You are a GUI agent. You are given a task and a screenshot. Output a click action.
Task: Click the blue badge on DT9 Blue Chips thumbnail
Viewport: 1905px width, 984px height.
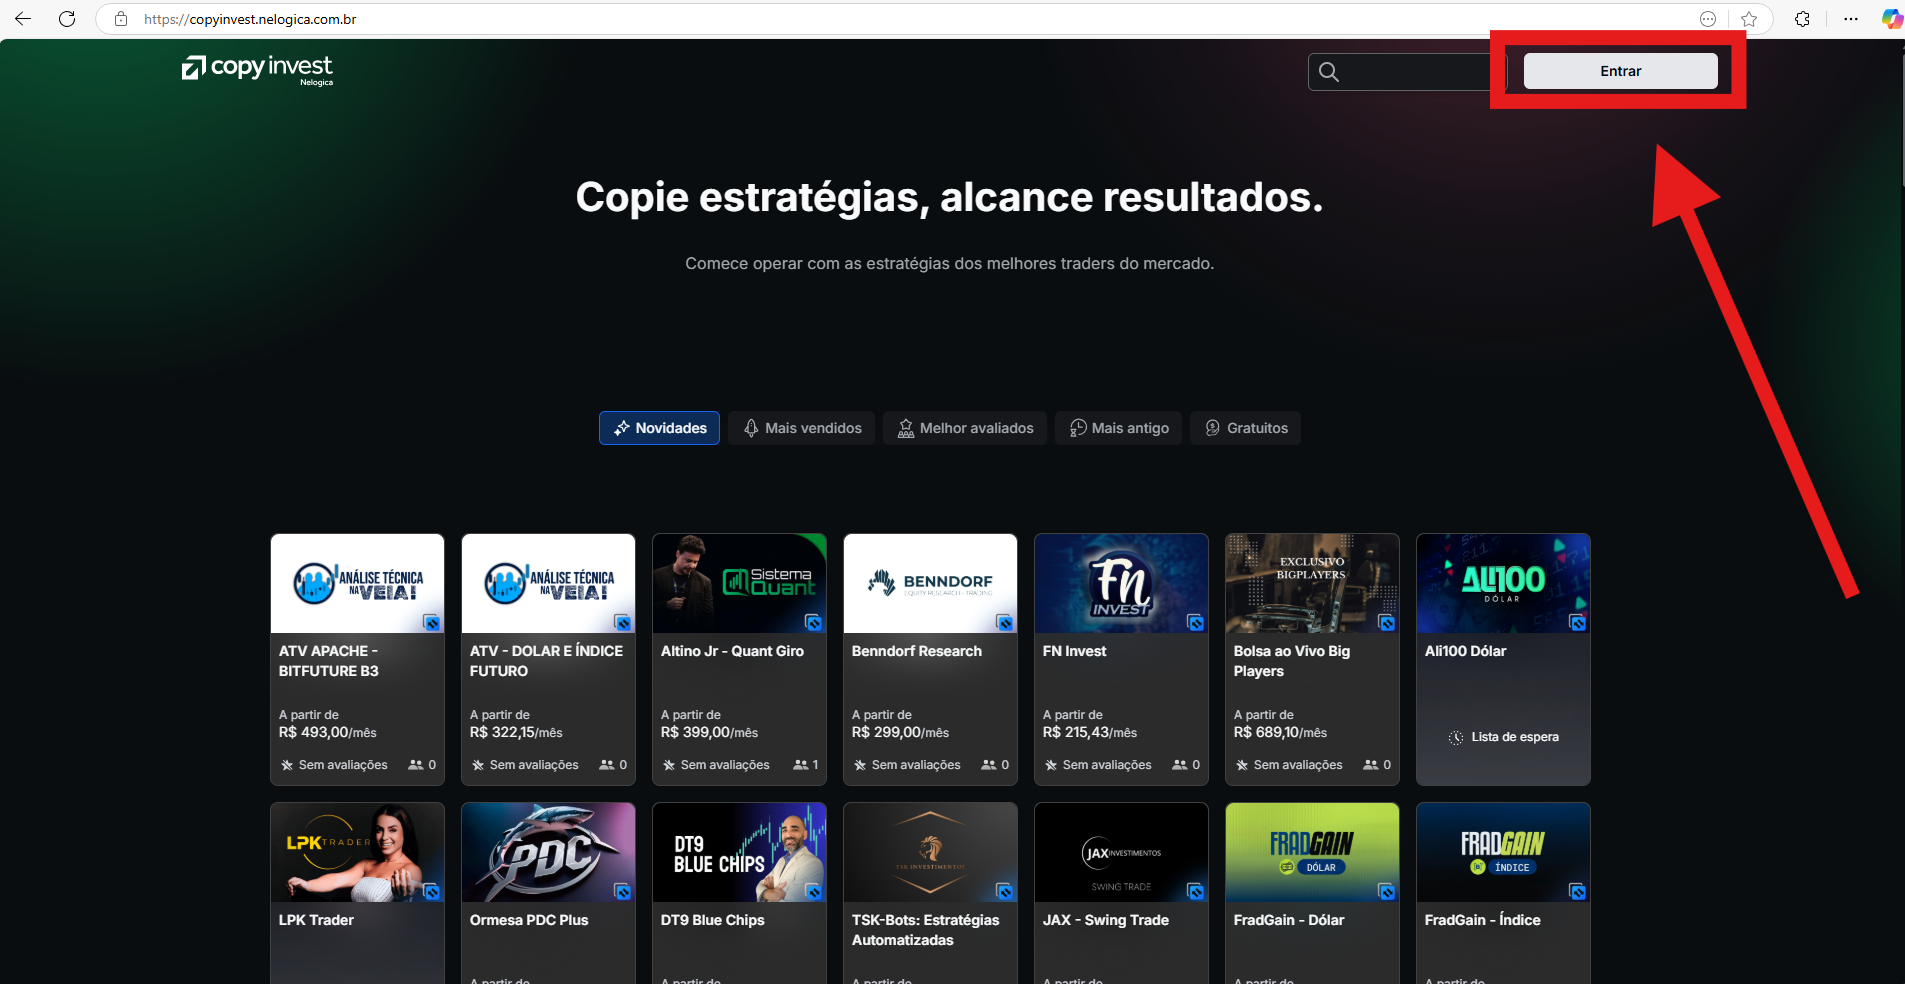pyautogui.click(x=813, y=891)
